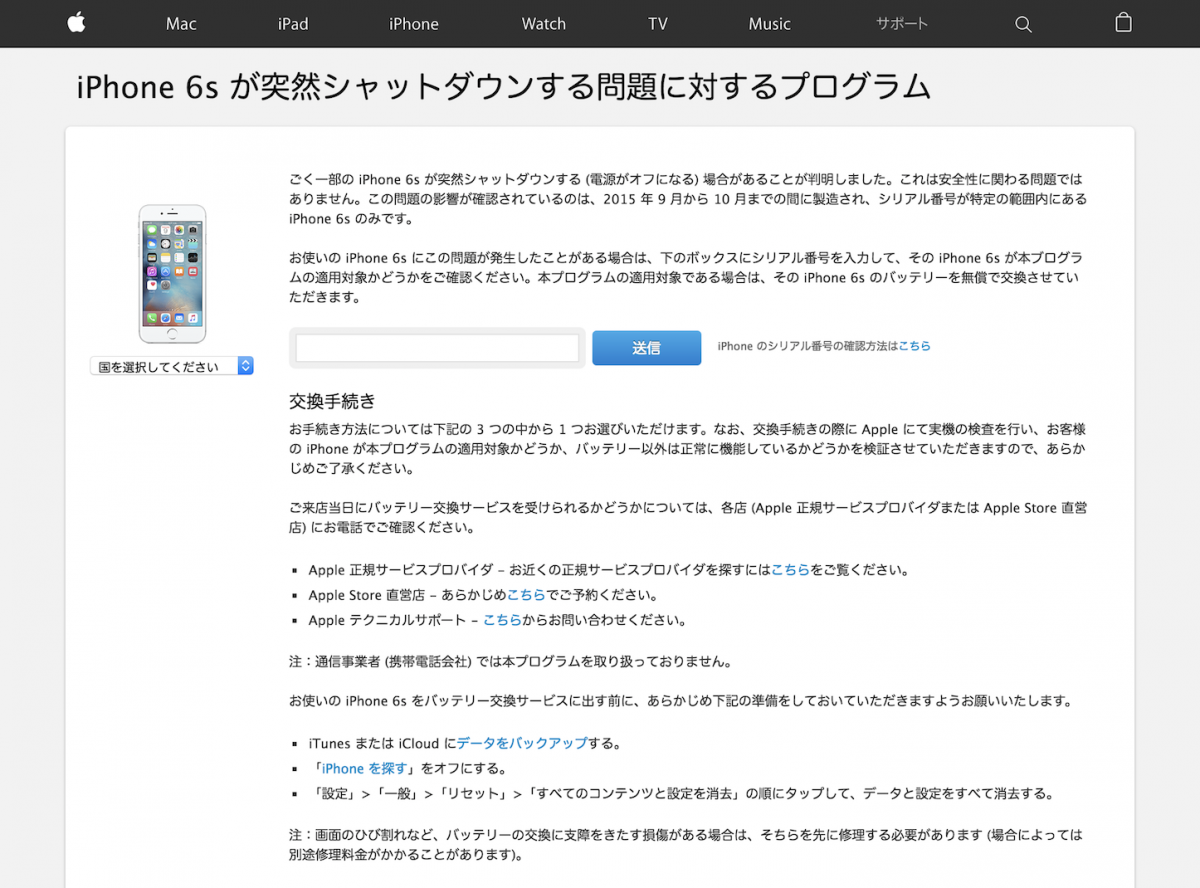Open the search icon in the navigation bar

point(1022,23)
